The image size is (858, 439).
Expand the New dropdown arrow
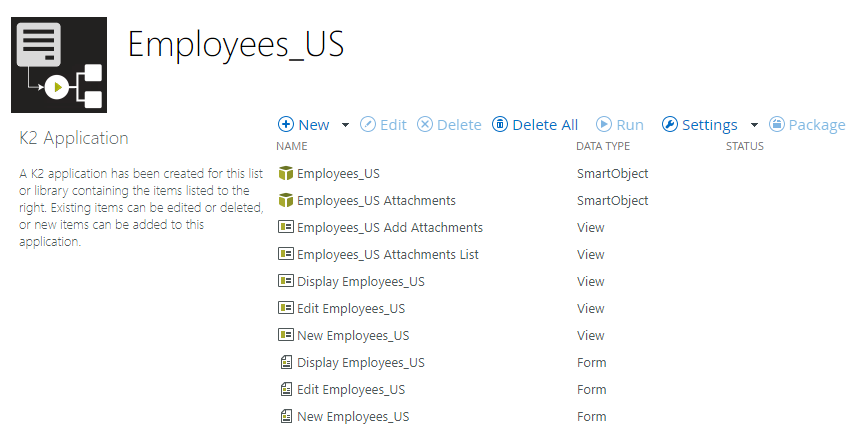coord(345,125)
